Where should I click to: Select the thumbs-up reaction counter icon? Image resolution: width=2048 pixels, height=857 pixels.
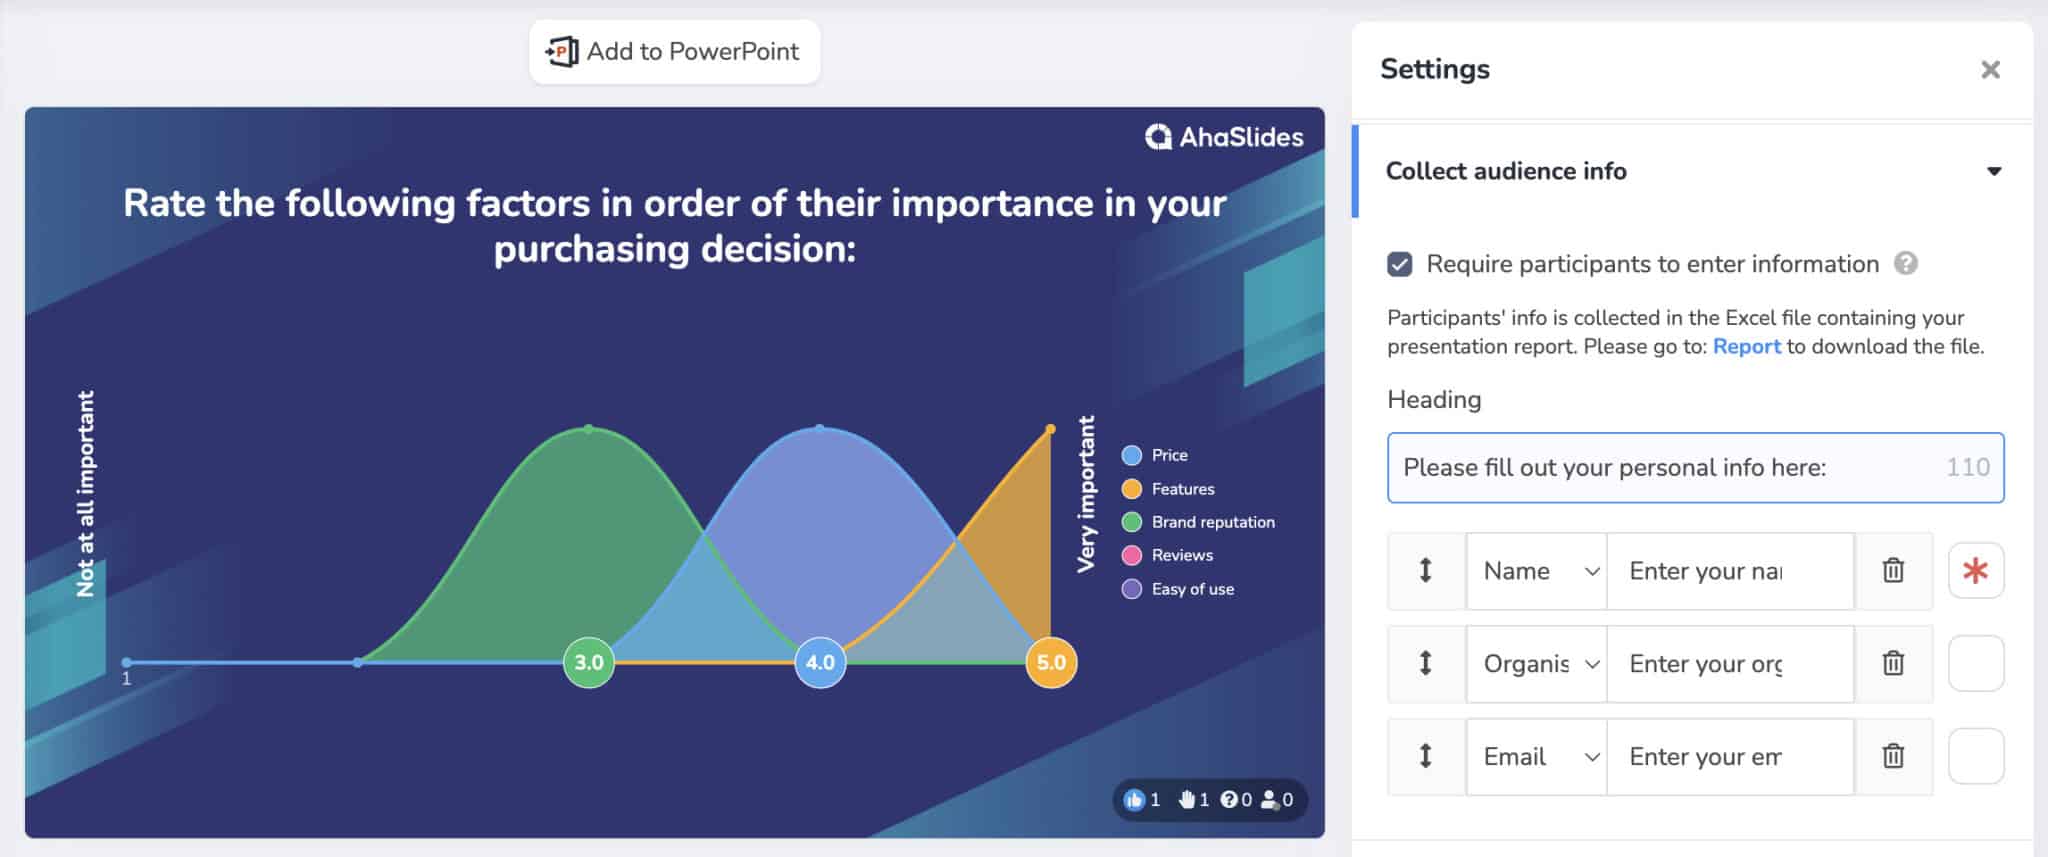tap(1135, 800)
